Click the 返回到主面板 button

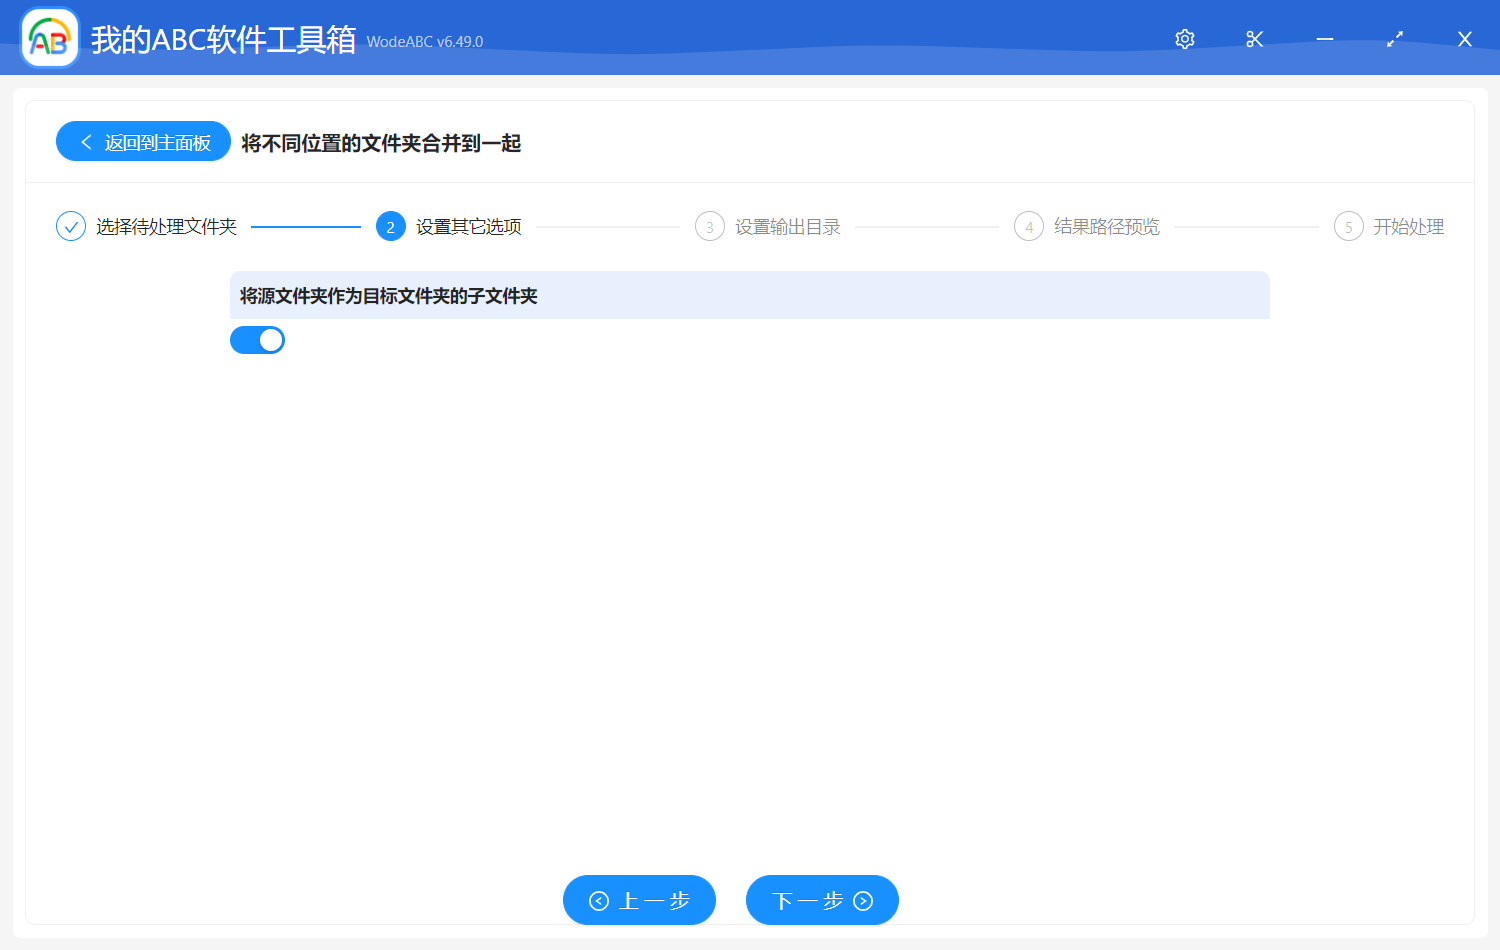click(x=143, y=141)
